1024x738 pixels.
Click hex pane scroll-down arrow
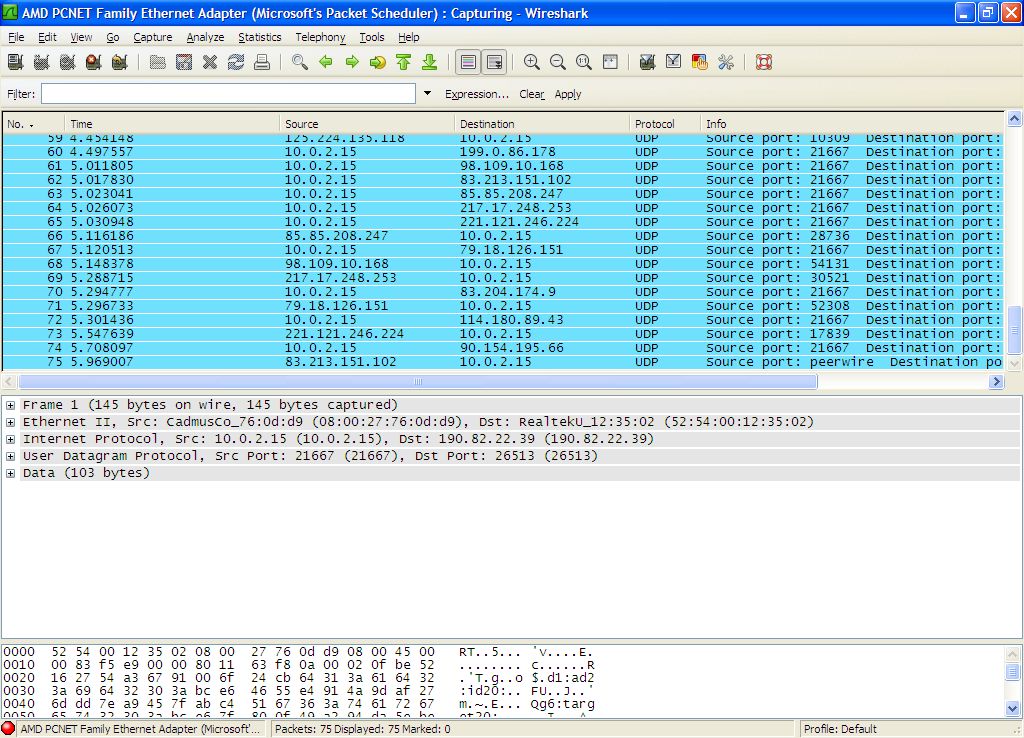(1012, 708)
